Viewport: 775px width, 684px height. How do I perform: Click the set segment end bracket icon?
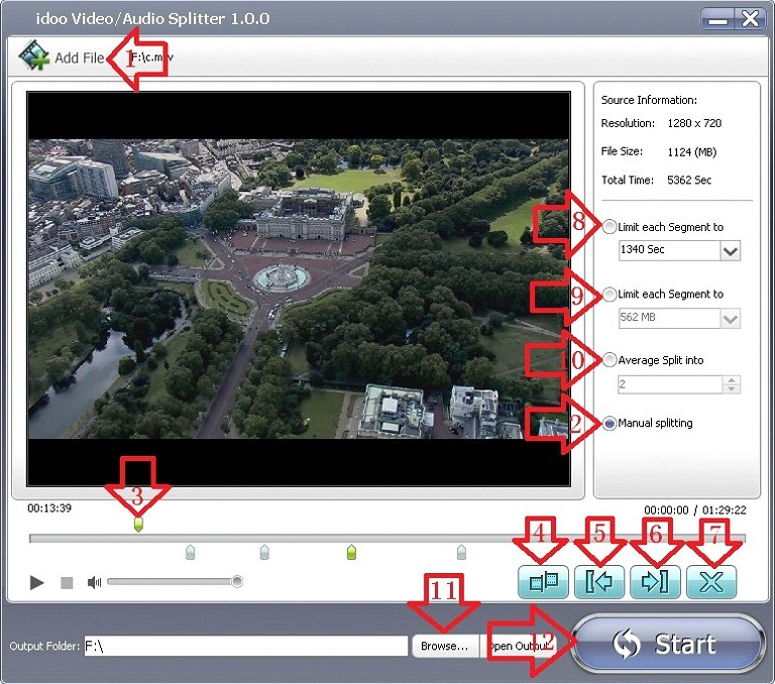pos(655,582)
